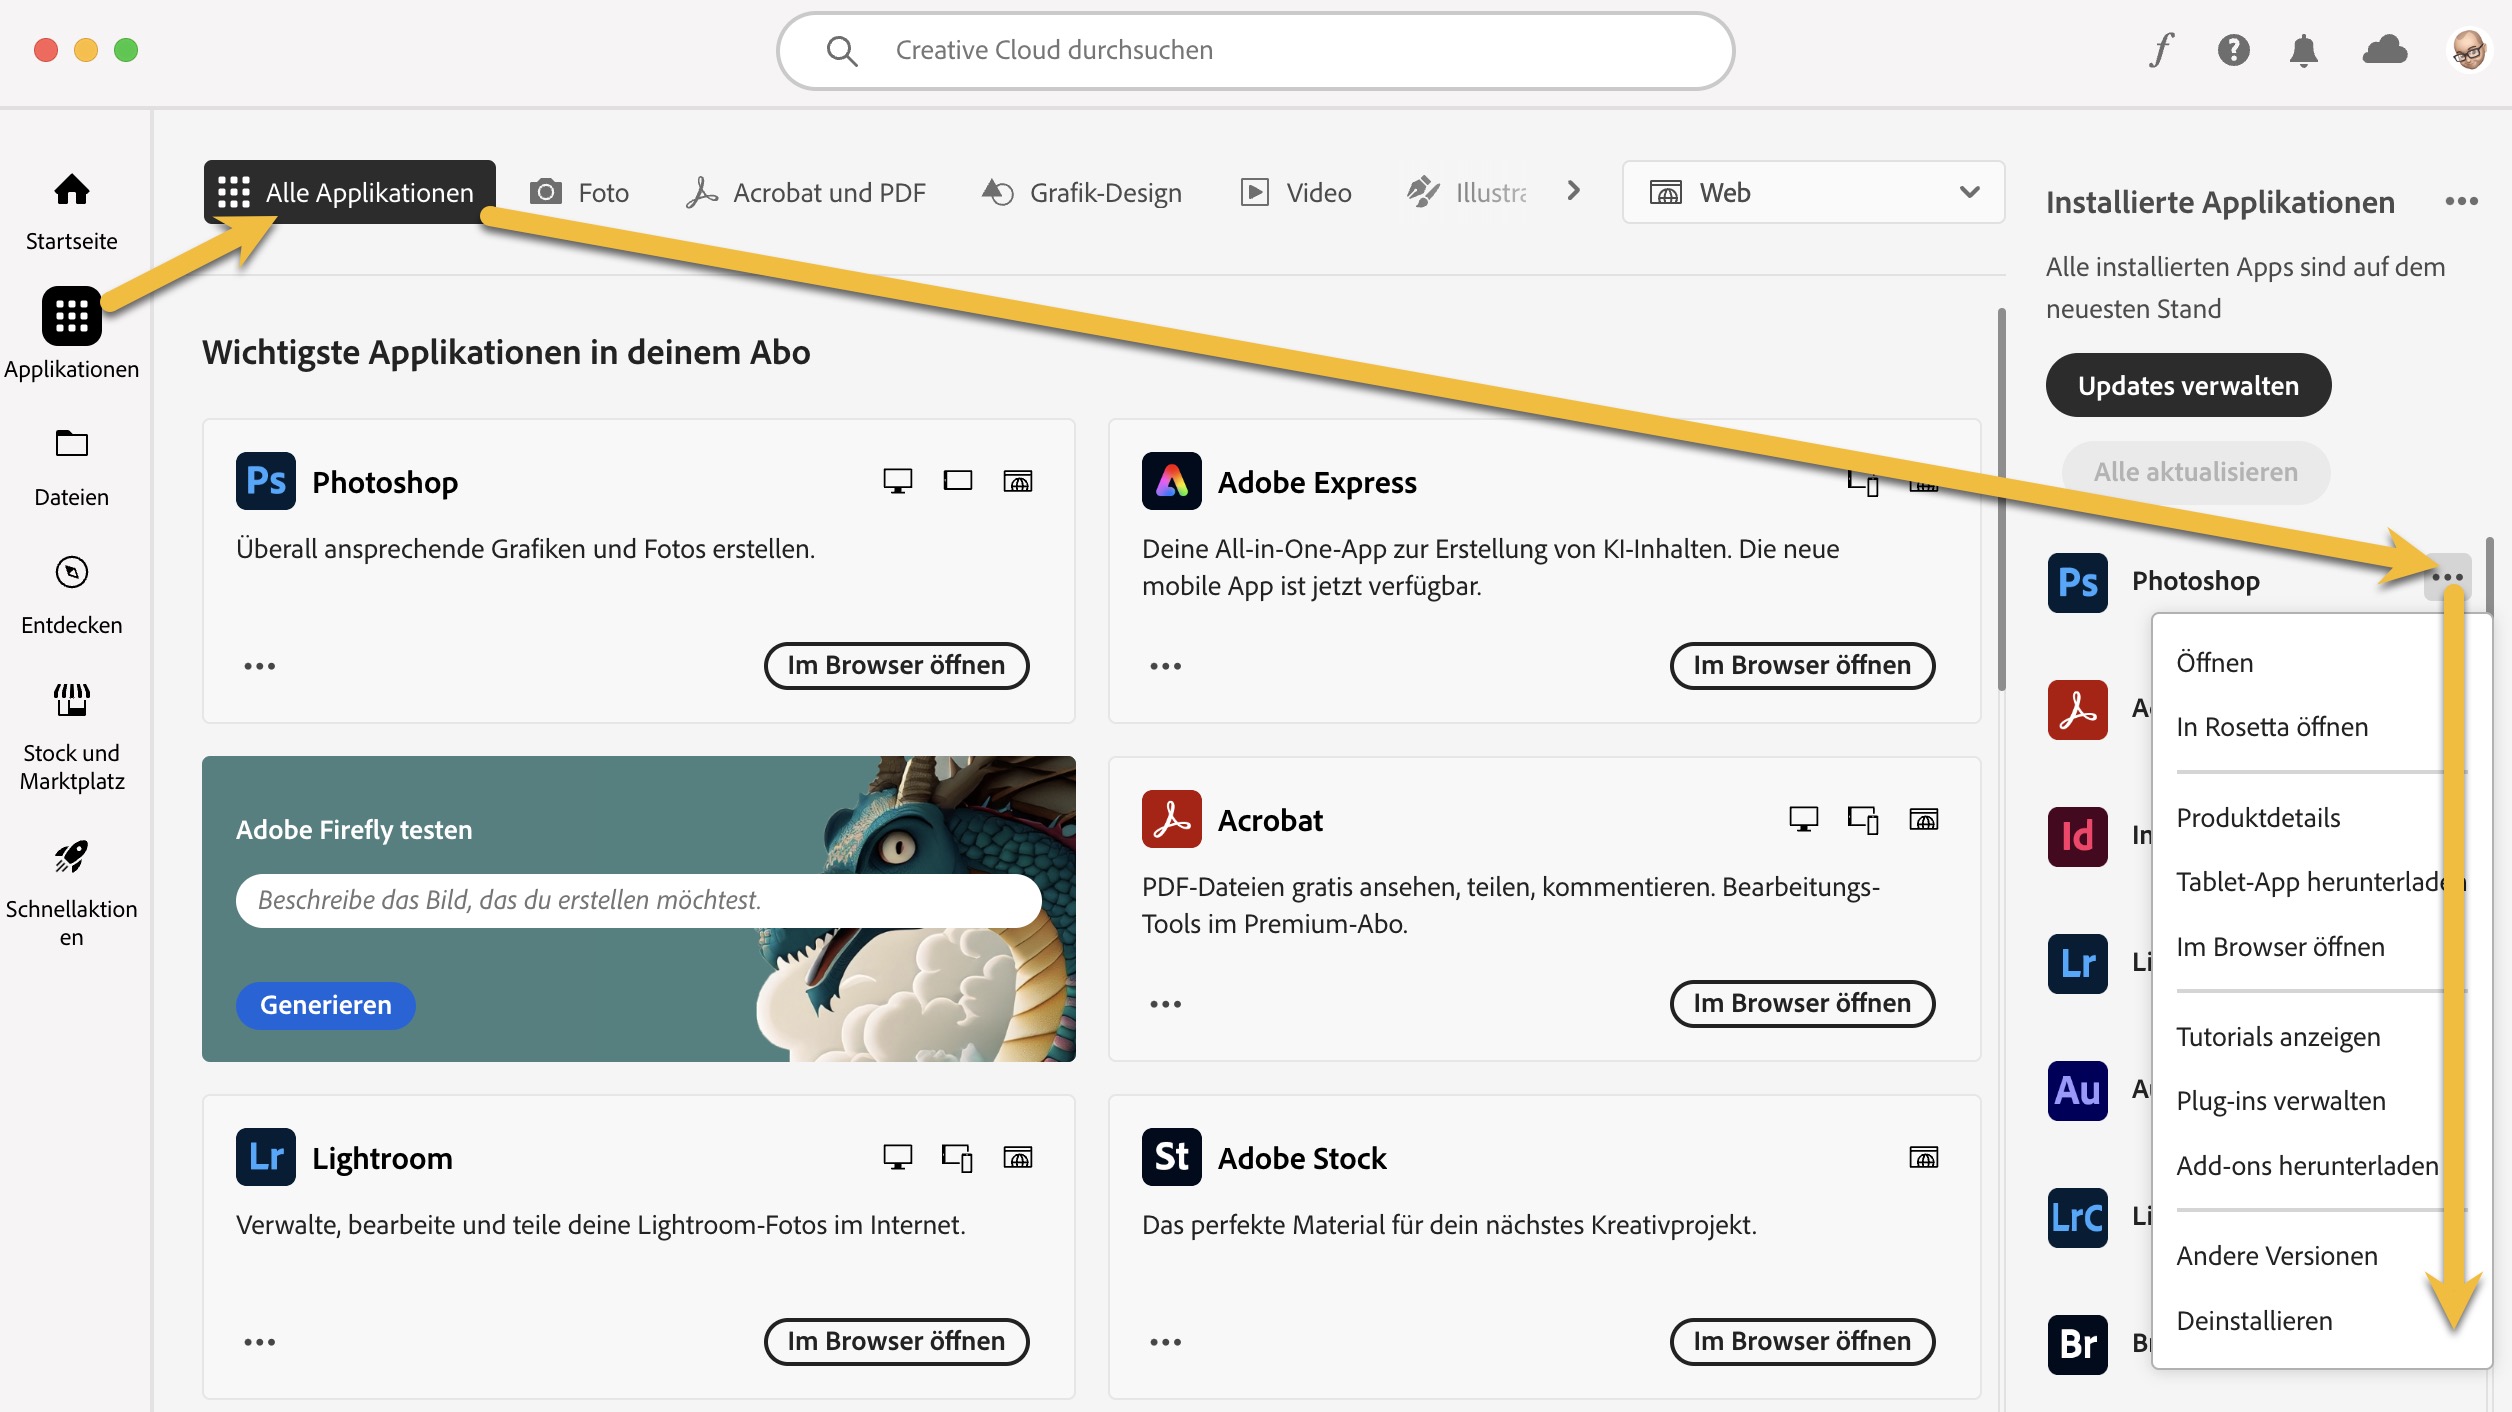2512x1412 pixels.
Task: Open three-dot menu on Photoshop card
Action: pos(259,666)
